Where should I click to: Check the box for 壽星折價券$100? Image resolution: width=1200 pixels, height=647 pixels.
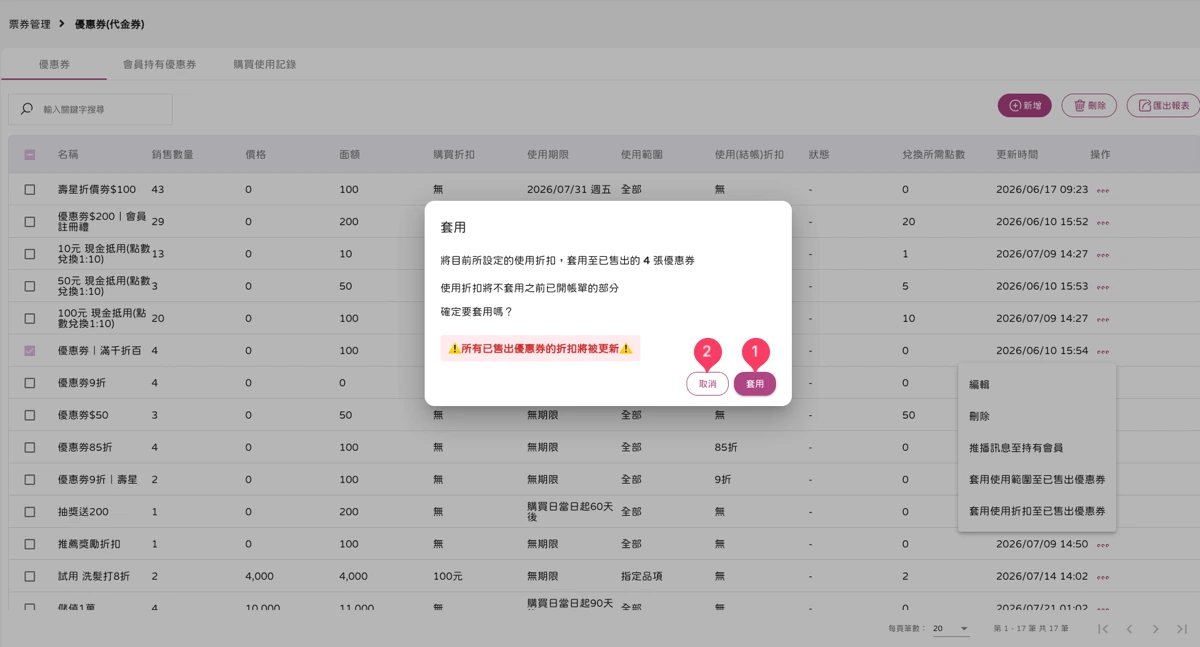tap(29, 189)
